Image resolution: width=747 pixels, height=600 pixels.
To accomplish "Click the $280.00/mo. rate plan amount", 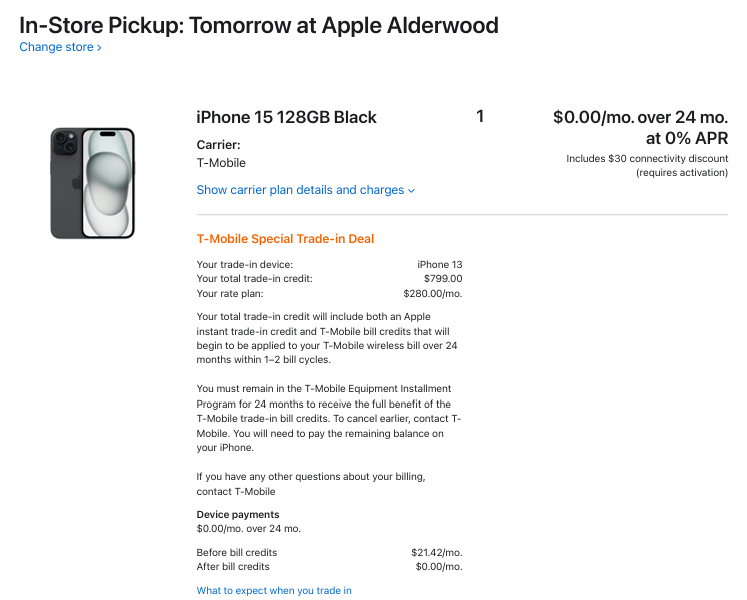I will pos(432,293).
